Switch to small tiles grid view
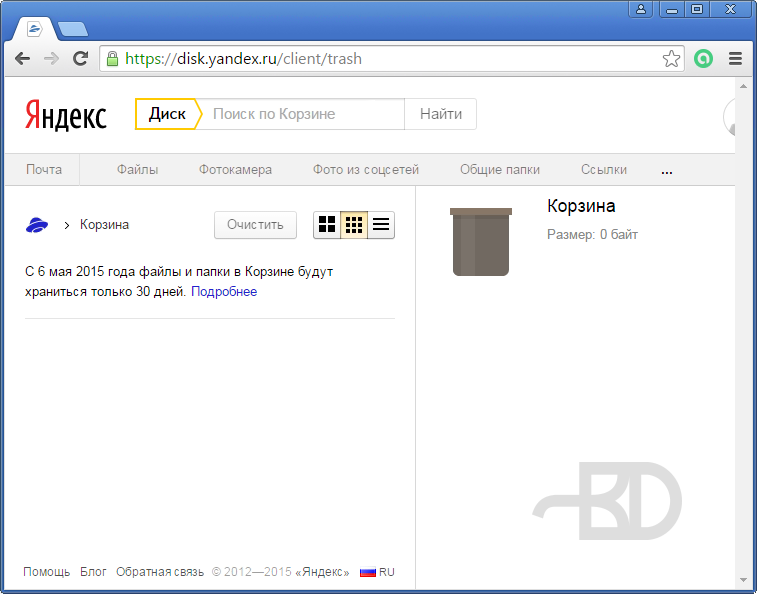 click(354, 225)
